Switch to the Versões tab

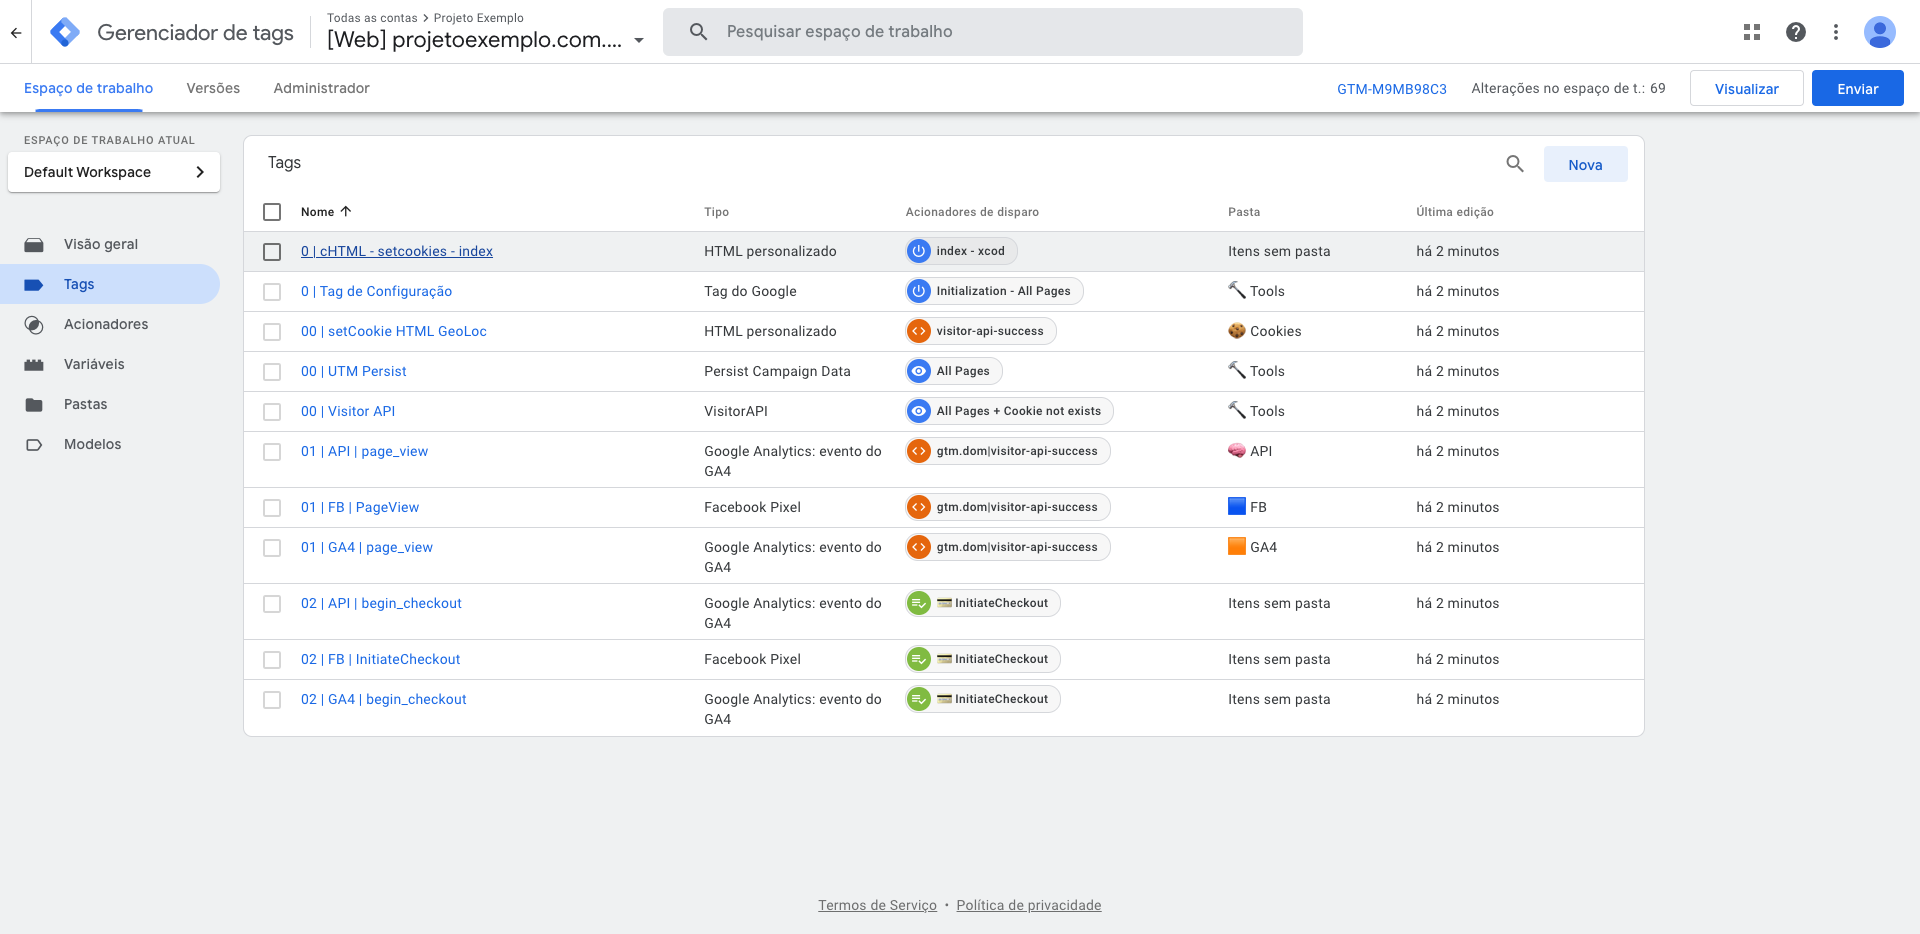tap(213, 88)
